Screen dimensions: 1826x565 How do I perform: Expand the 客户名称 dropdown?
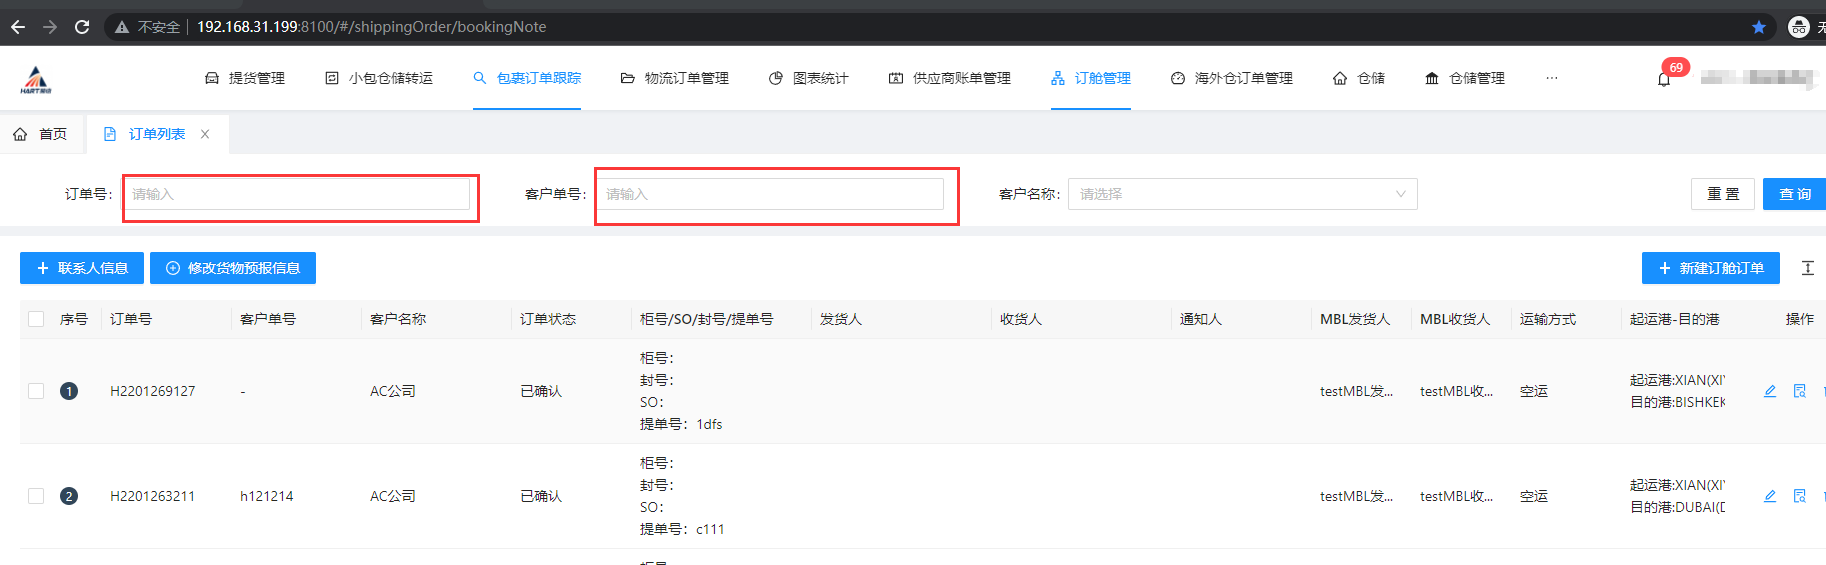tap(1242, 194)
